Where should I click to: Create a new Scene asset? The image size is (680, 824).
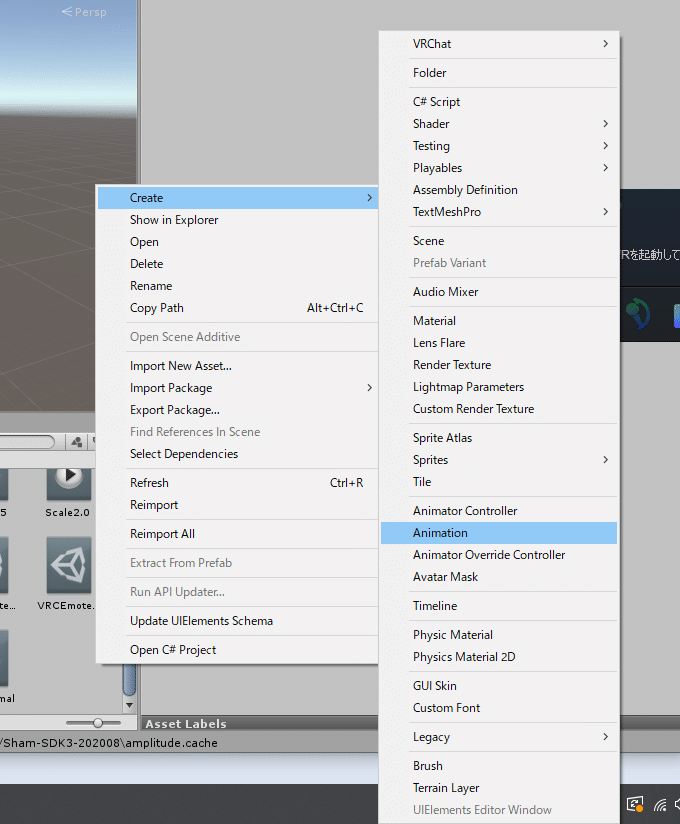(499, 241)
